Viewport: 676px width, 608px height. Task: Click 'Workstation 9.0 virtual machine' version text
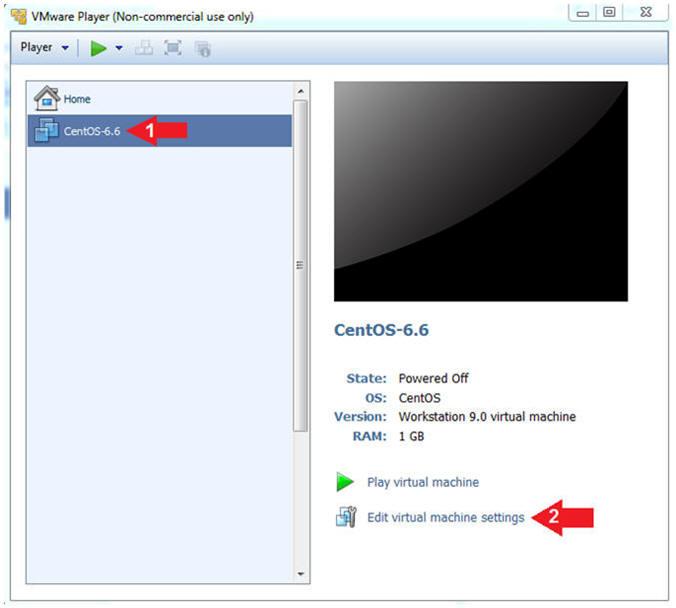(x=487, y=417)
